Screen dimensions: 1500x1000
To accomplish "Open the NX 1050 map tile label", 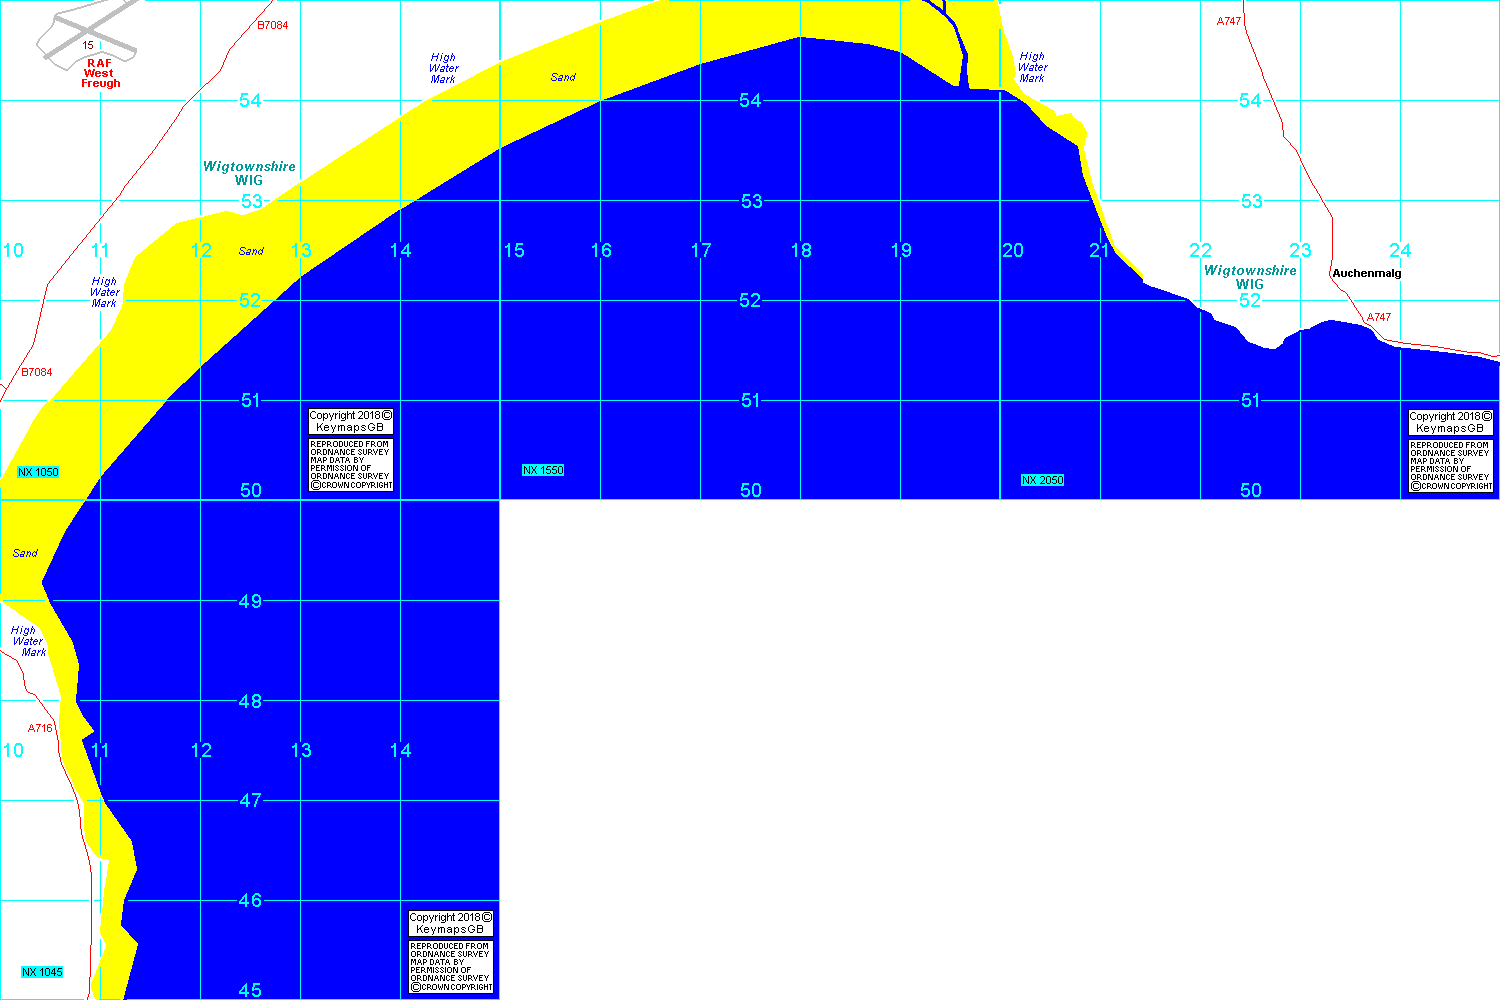I will click(x=38, y=472).
